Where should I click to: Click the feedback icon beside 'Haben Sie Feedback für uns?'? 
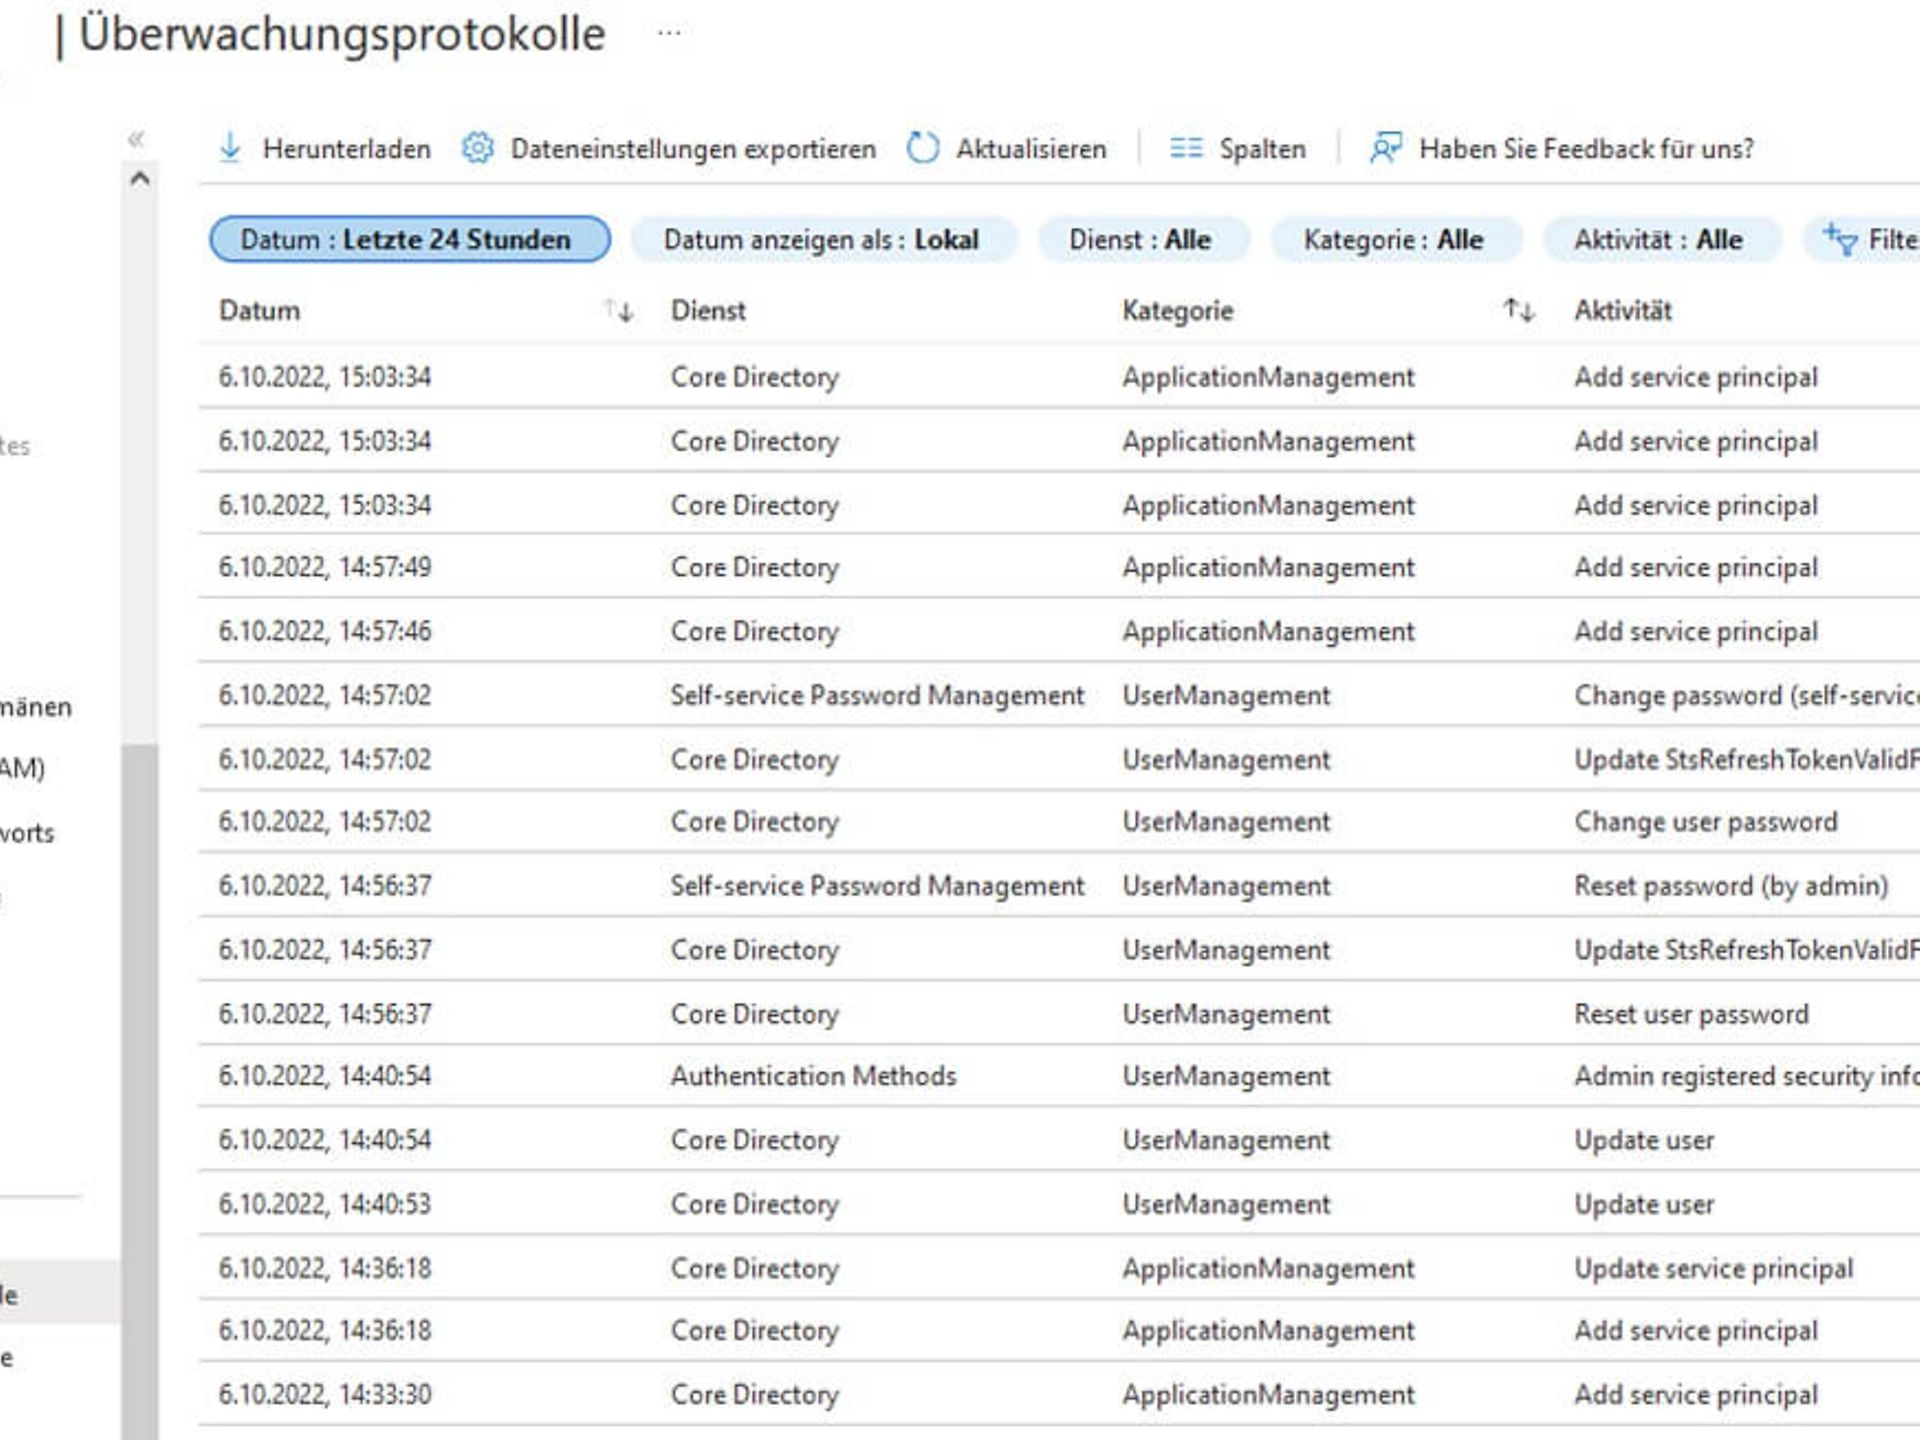[1387, 147]
